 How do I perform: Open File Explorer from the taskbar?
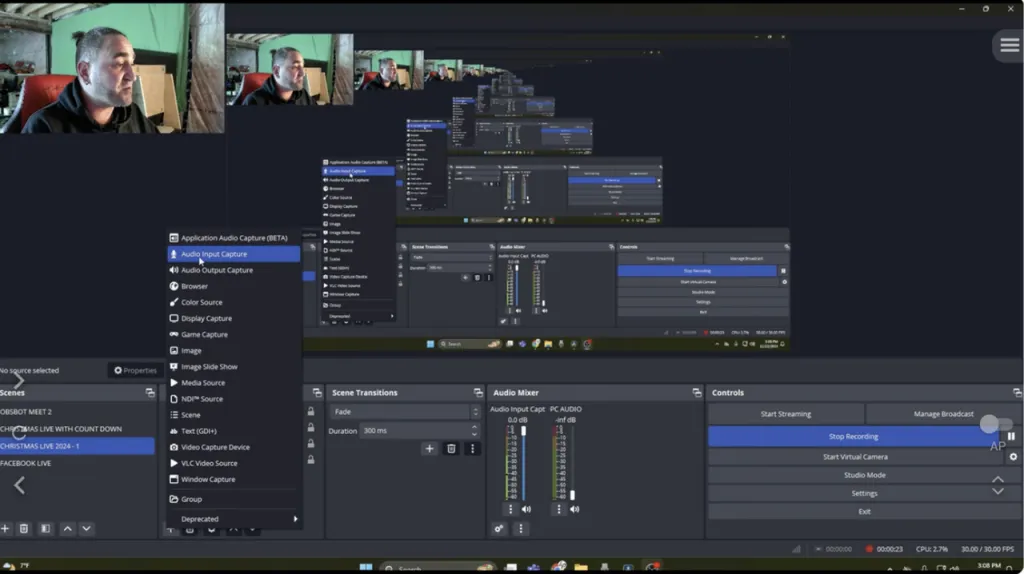point(581,567)
